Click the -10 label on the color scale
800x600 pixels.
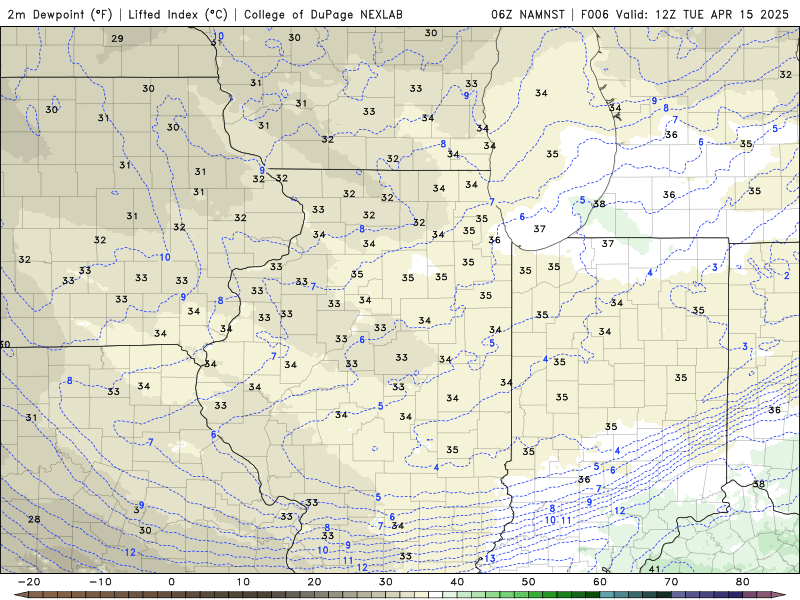tap(100, 582)
